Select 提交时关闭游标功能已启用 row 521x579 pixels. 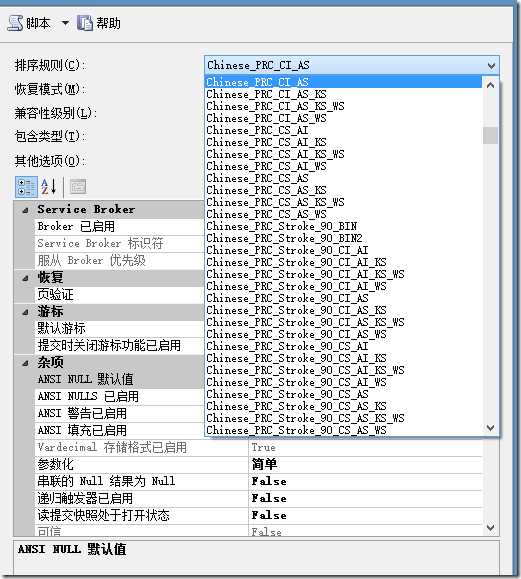coord(120,346)
